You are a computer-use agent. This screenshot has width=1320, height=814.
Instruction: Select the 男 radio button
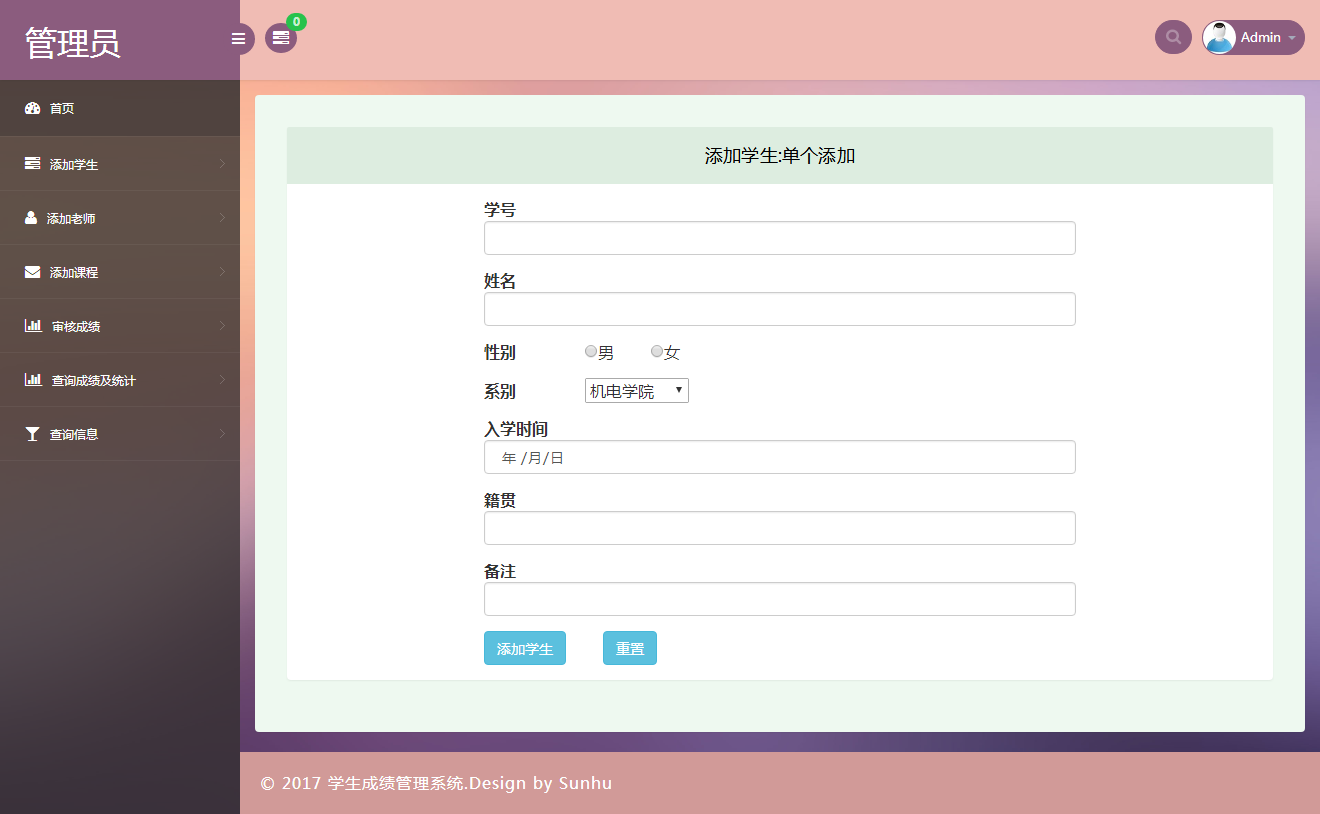coord(591,351)
